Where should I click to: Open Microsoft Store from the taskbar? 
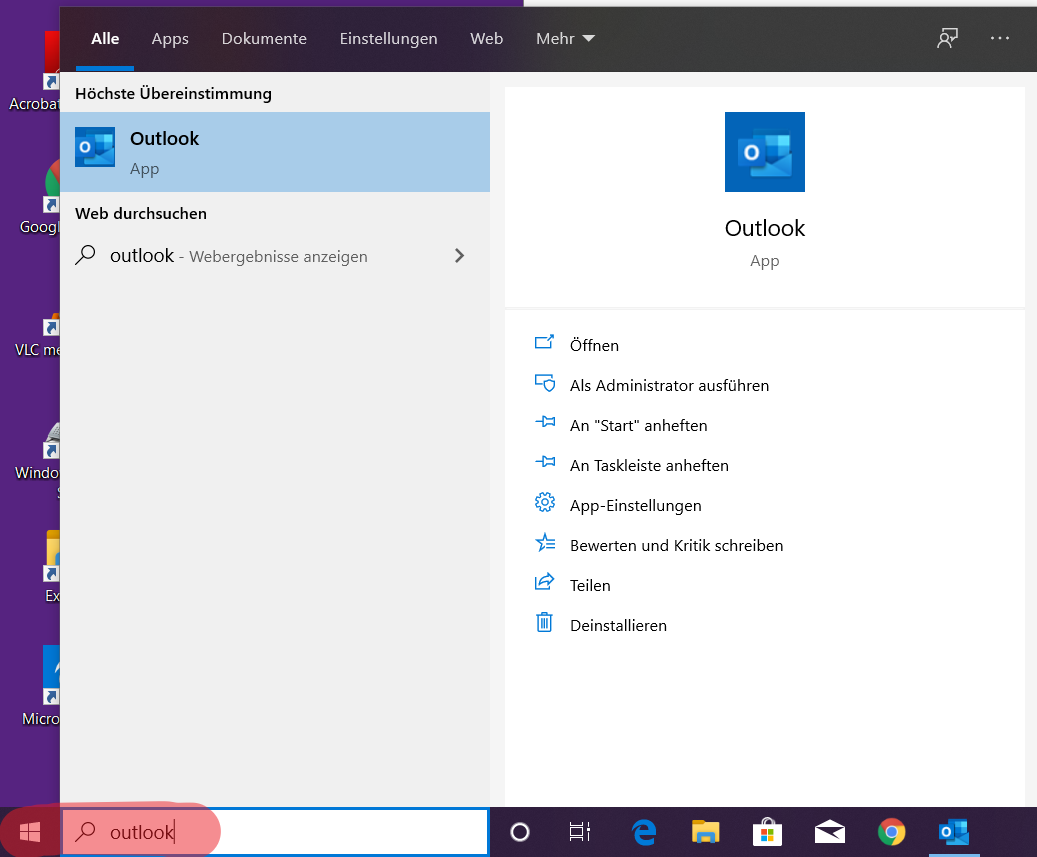pyautogui.click(x=767, y=832)
